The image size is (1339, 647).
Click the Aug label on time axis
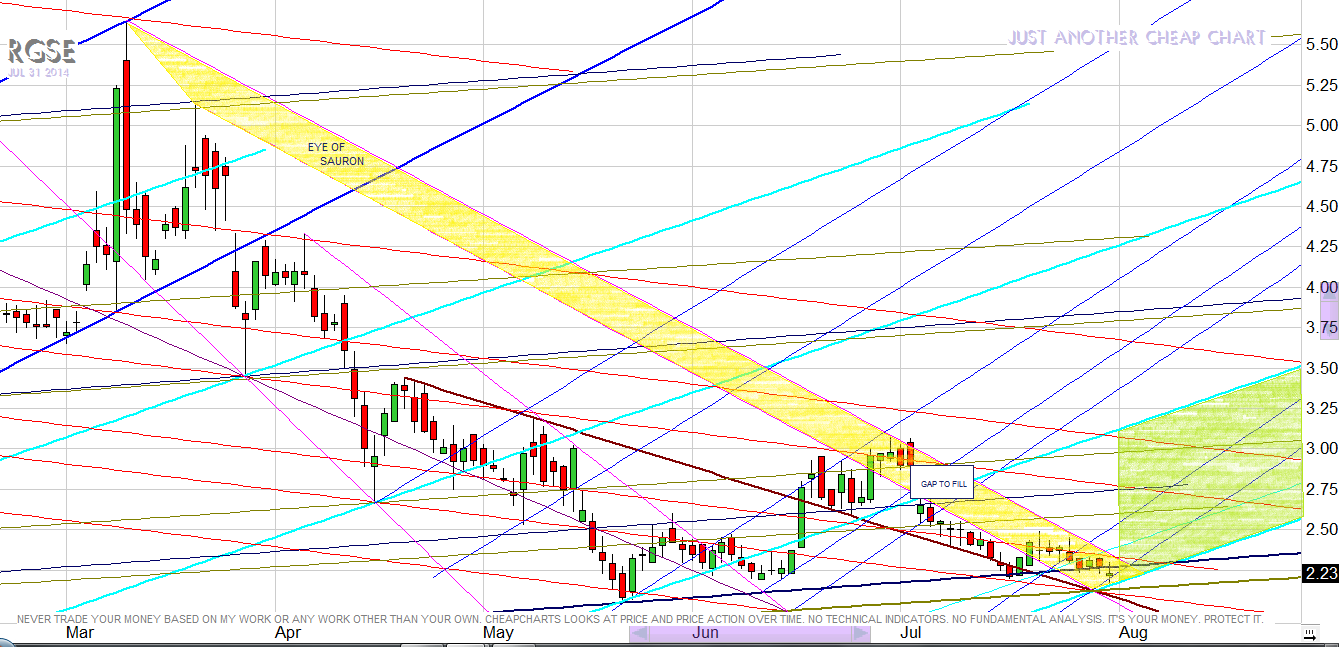pyautogui.click(x=1133, y=633)
